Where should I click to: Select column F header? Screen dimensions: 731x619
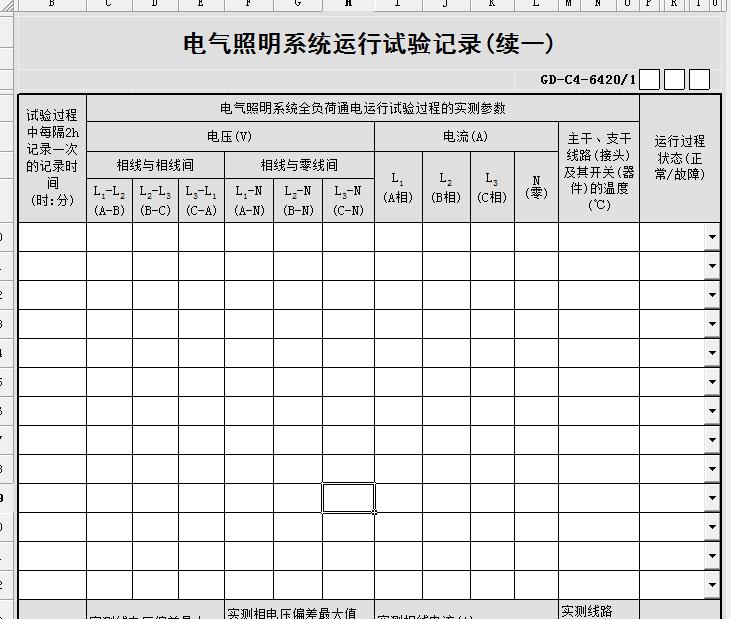[x=249, y=4]
